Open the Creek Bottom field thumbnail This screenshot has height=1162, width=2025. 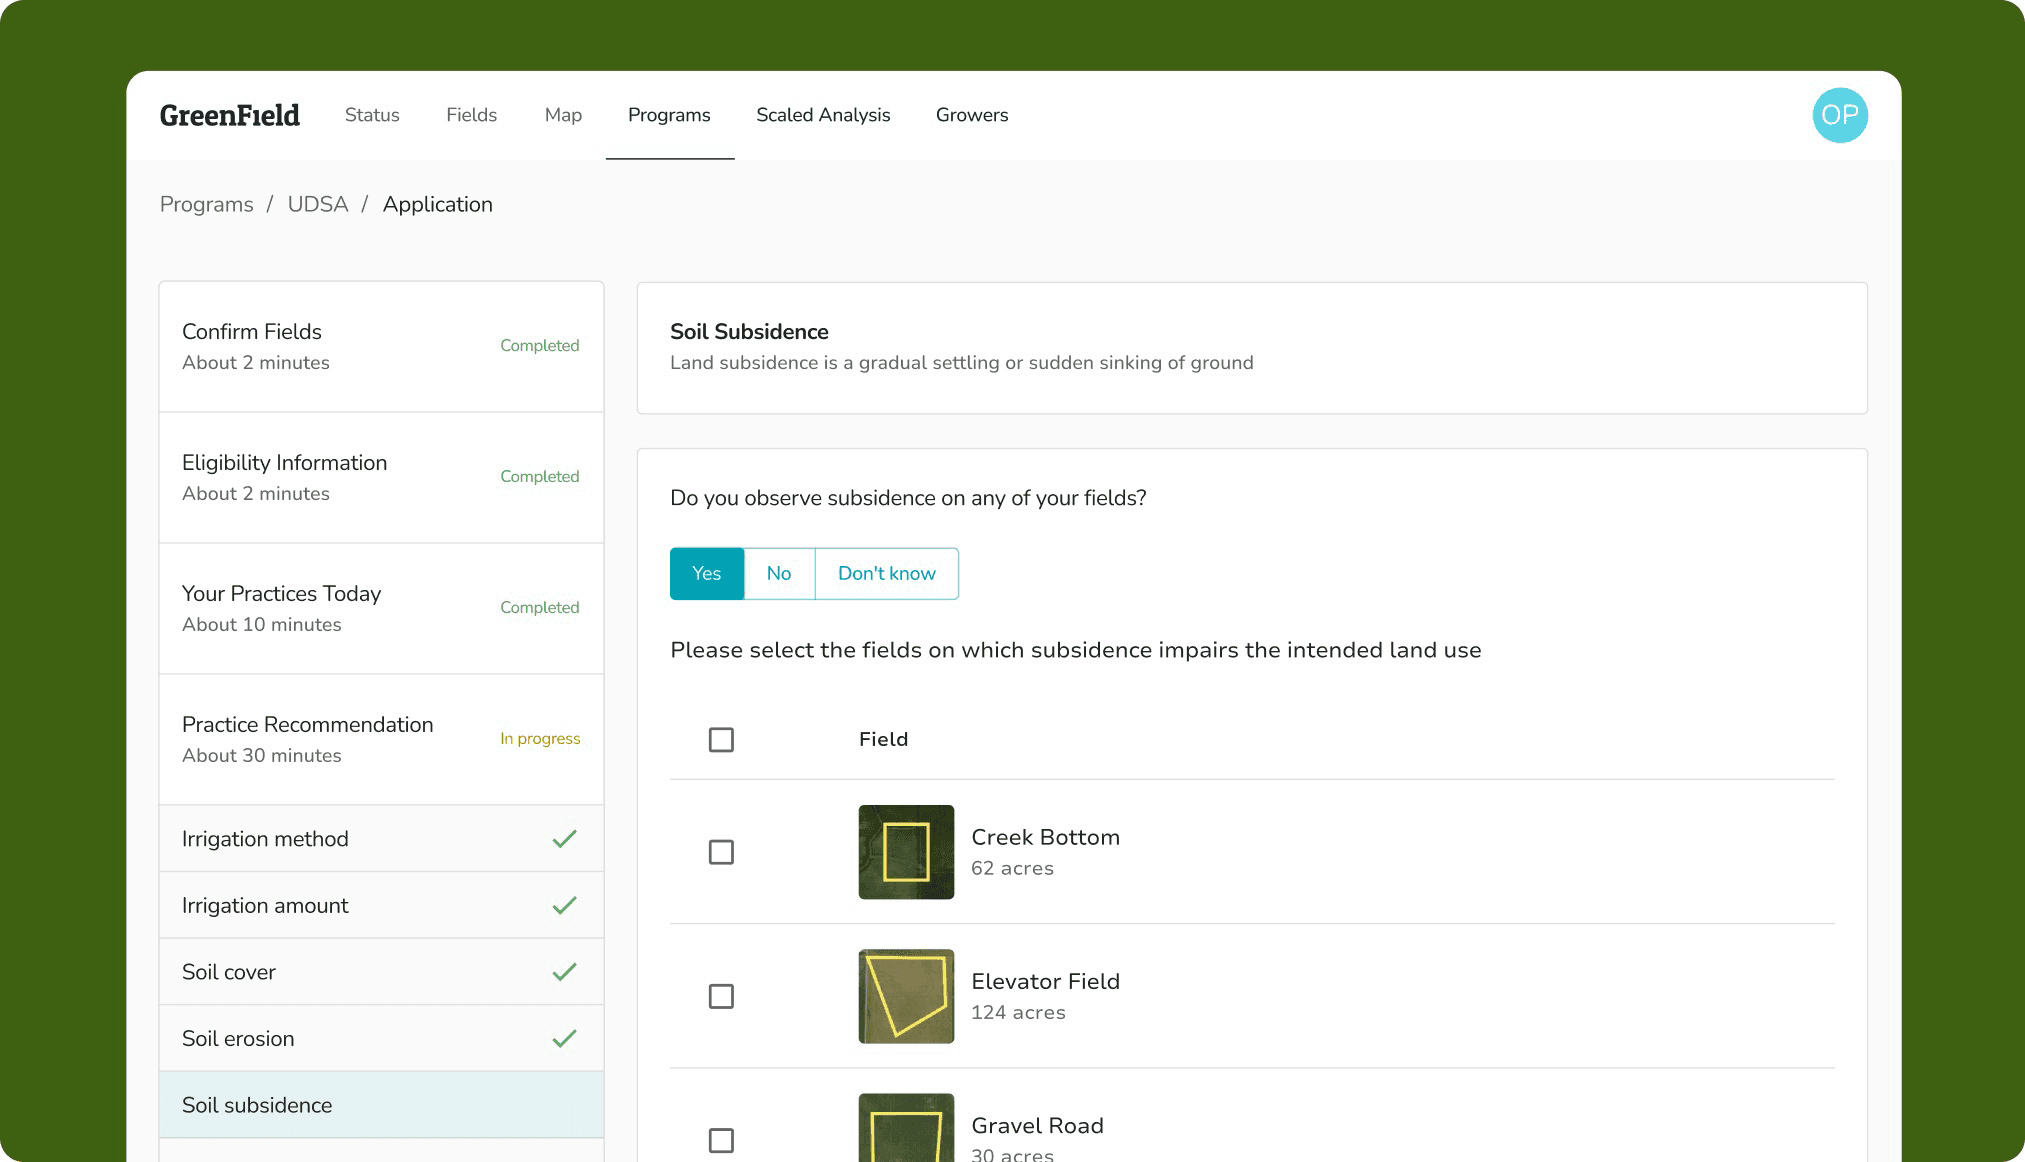coord(906,852)
